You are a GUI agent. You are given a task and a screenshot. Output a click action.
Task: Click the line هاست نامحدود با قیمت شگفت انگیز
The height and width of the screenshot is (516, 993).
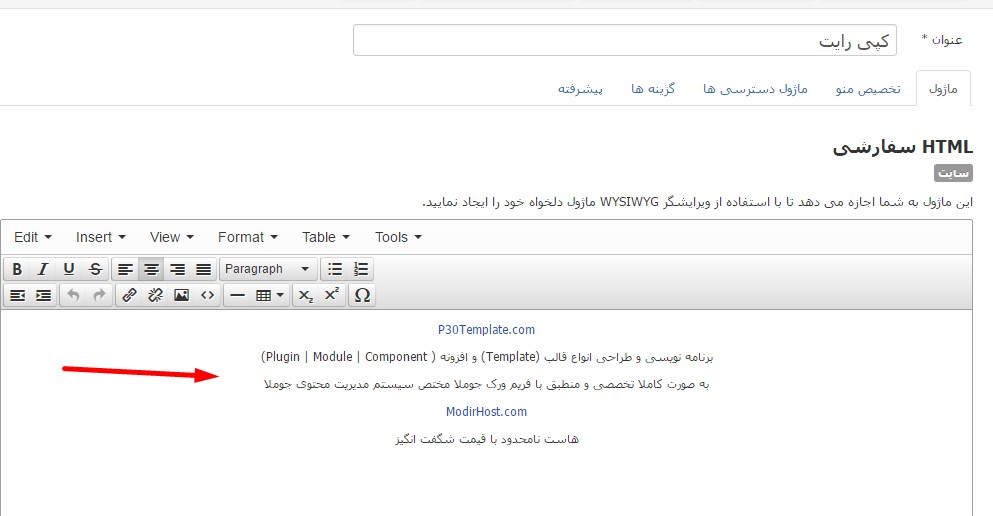486,439
